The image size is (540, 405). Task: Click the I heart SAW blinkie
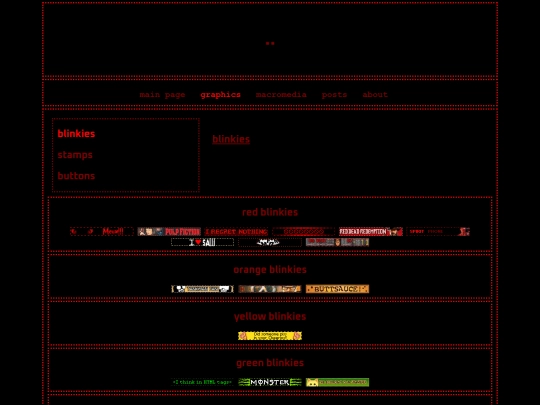[202, 242]
